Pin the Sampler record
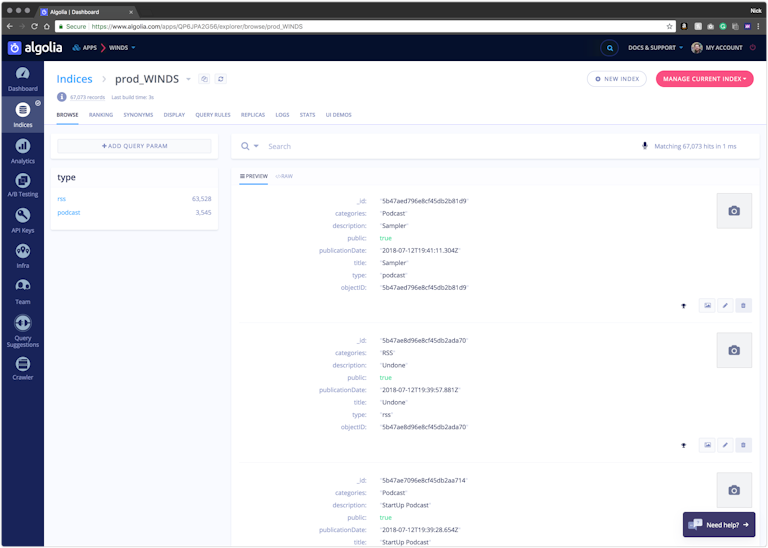The width and height of the screenshot is (768, 548). pyautogui.click(x=684, y=306)
